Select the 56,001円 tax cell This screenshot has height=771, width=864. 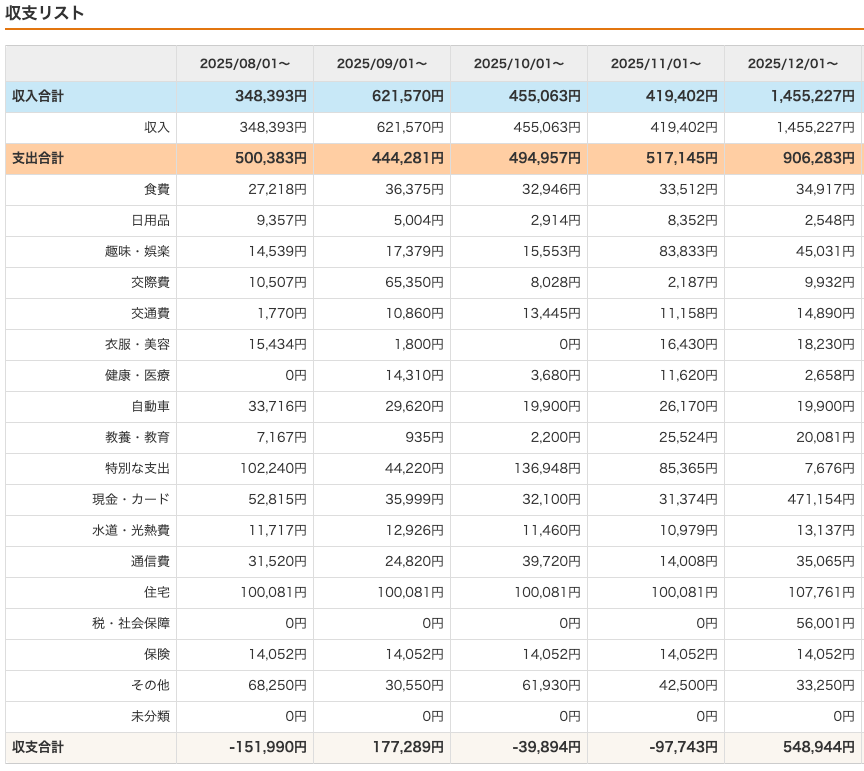click(x=826, y=623)
